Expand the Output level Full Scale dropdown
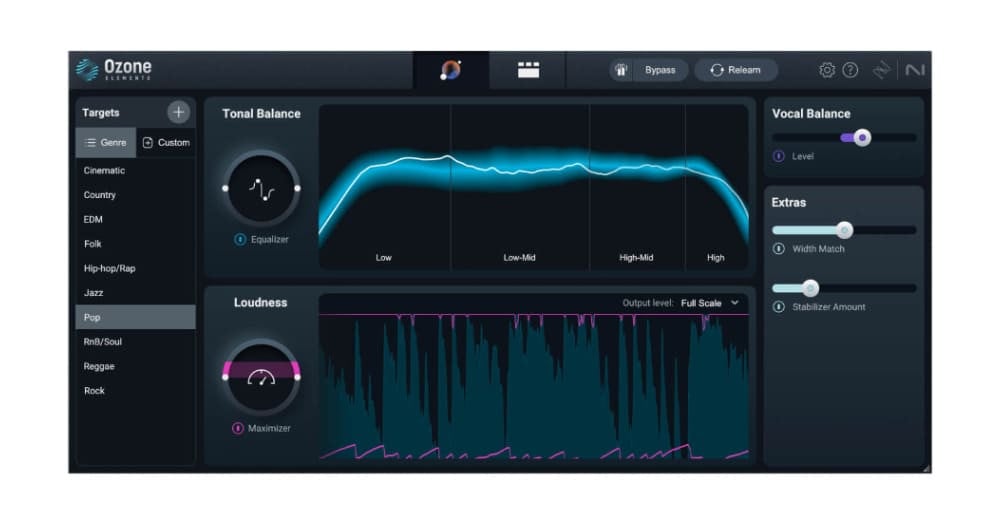1000x508 pixels. [x=710, y=303]
